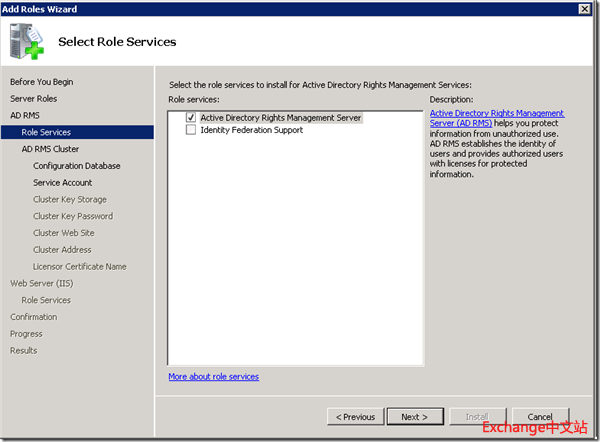
Task: Uncheck Active Directory Rights Management Server checkbox
Action: [190, 117]
